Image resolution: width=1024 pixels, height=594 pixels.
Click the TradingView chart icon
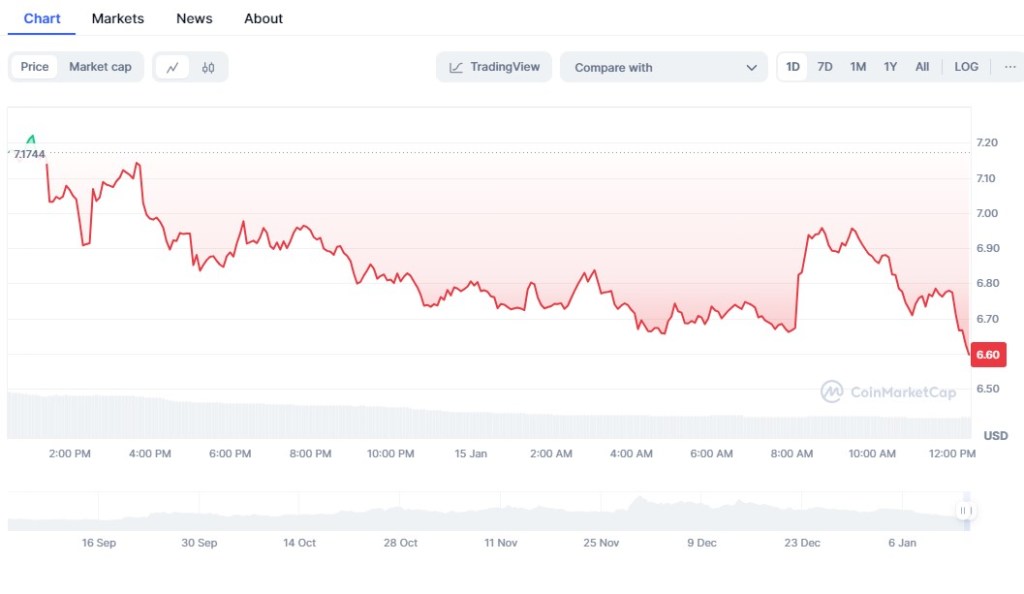pyautogui.click(x=456, y=67)
